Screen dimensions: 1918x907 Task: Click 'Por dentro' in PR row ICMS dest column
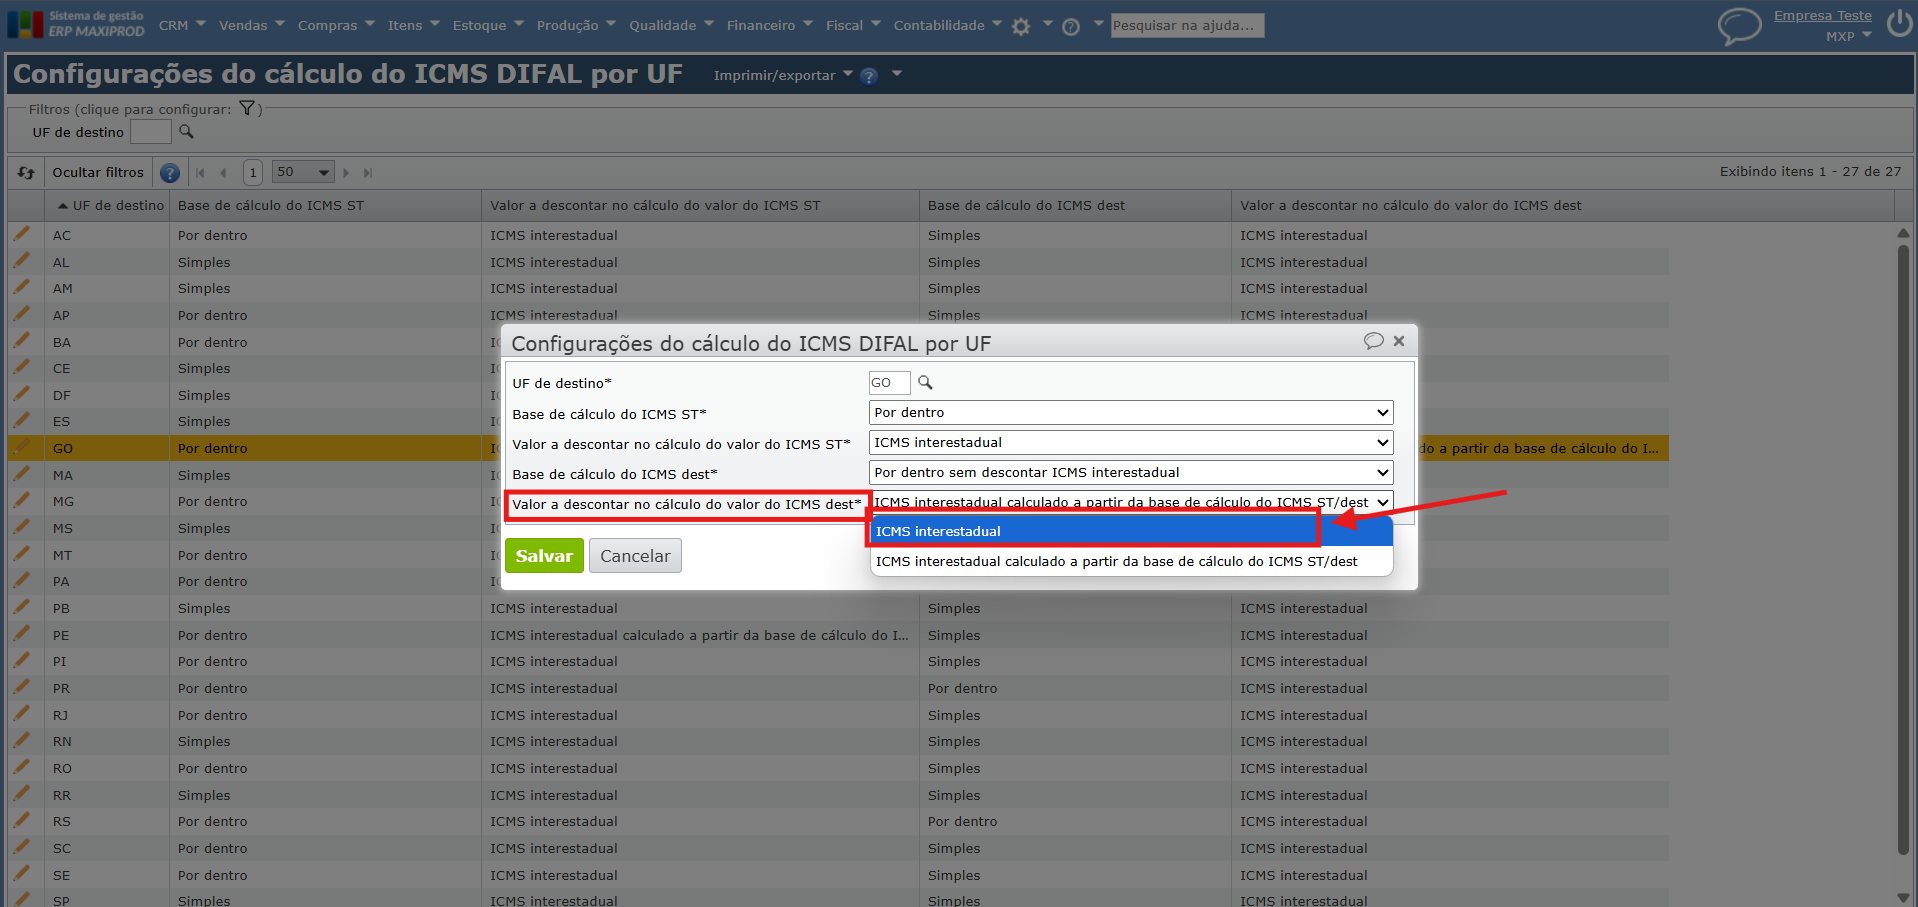962,688
